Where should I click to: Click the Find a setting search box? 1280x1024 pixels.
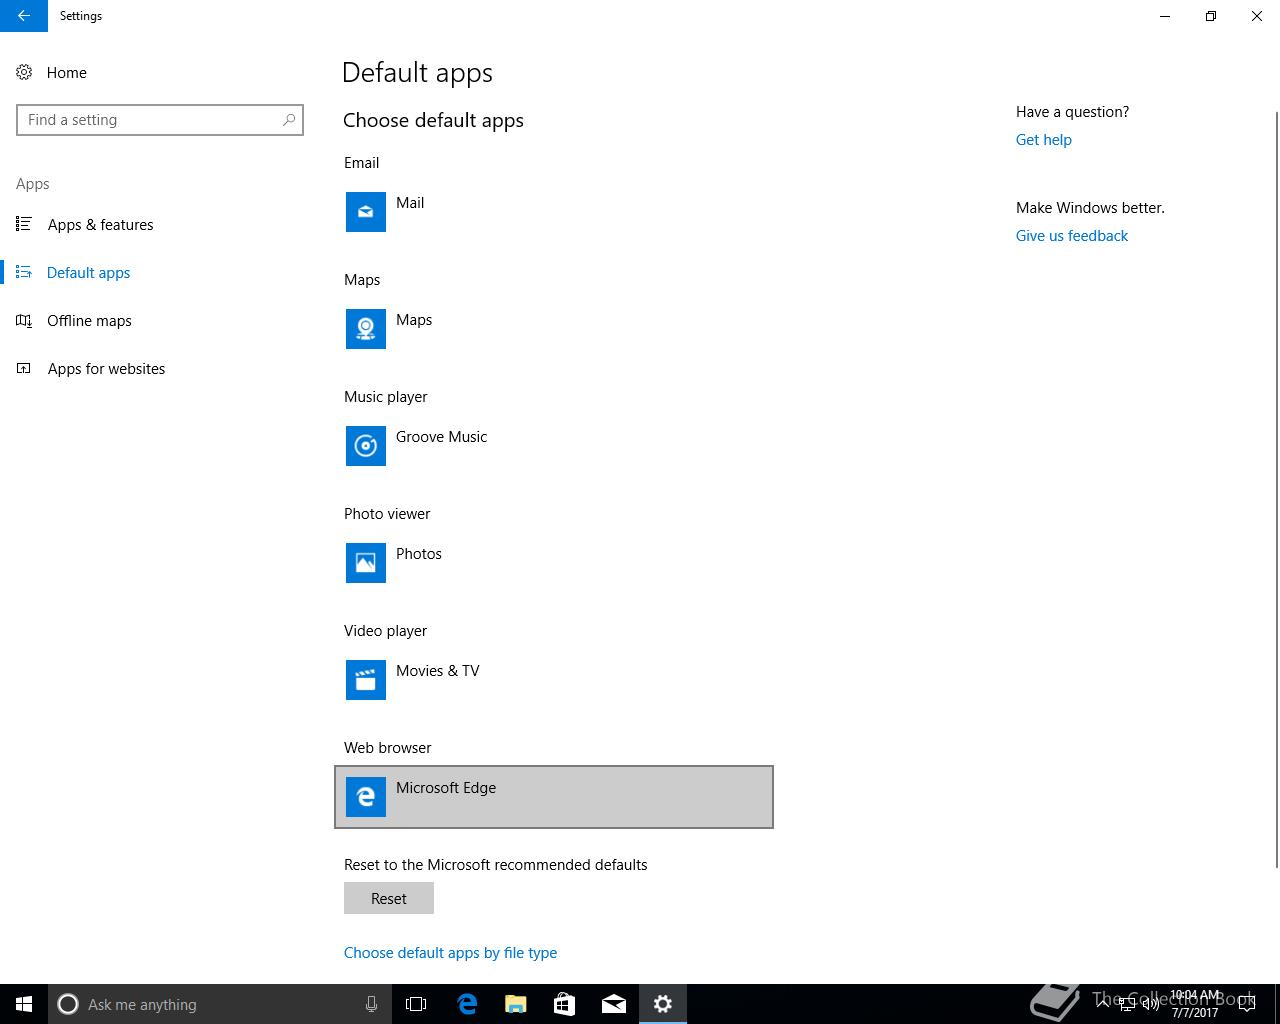click(150, 120)
